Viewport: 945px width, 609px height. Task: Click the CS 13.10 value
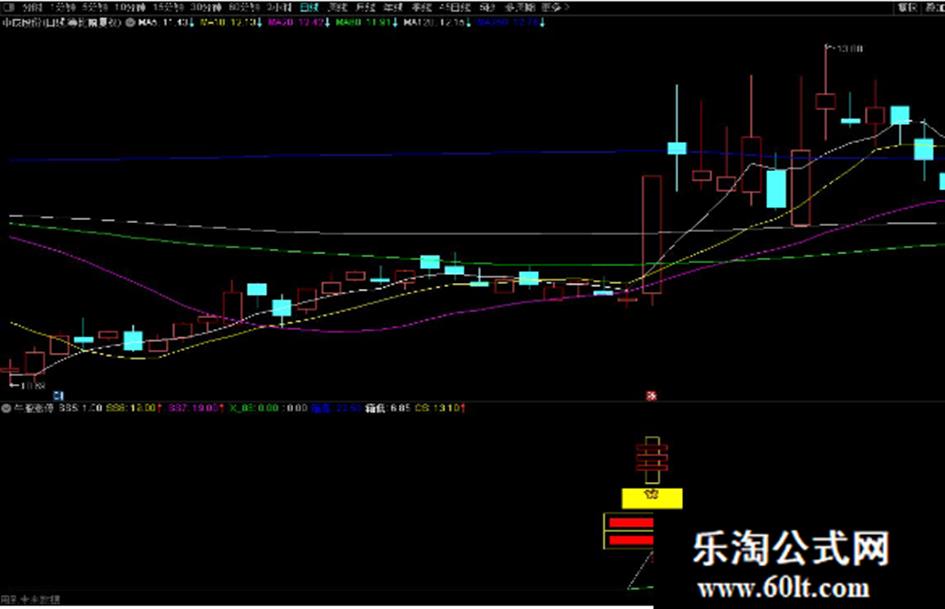(x=440, y=408)
